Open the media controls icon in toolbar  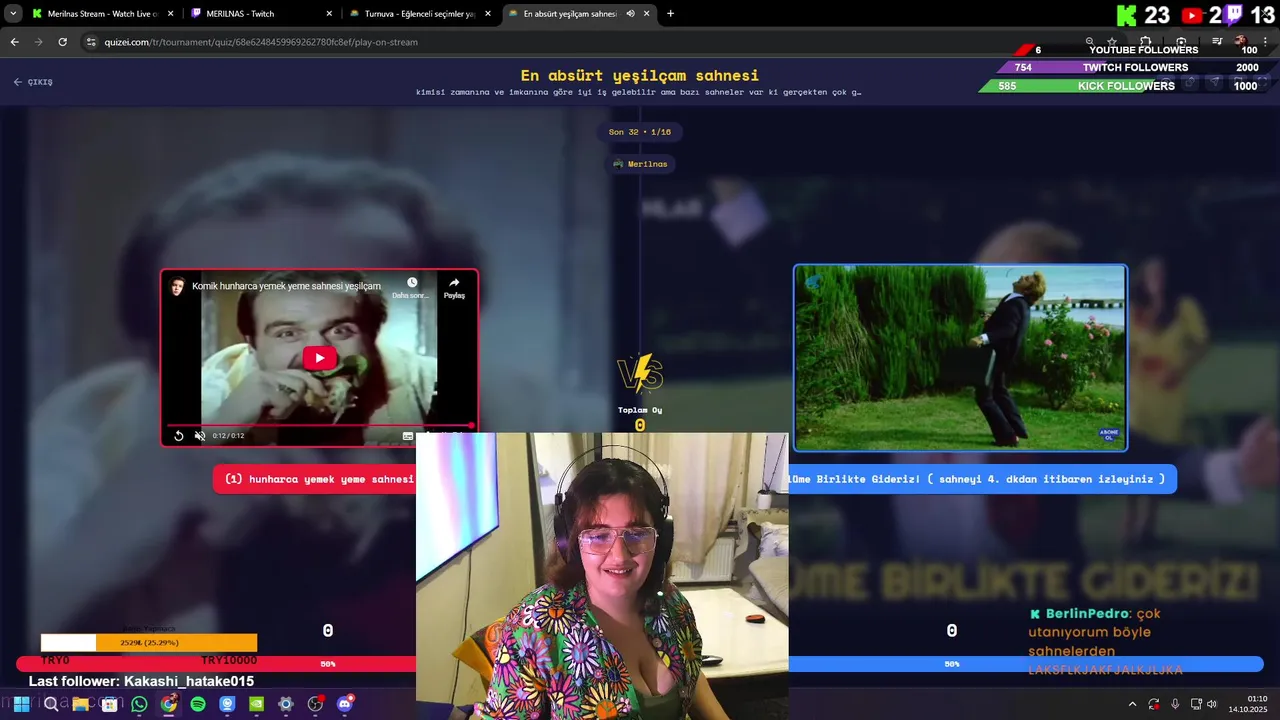coord(1217,42)
